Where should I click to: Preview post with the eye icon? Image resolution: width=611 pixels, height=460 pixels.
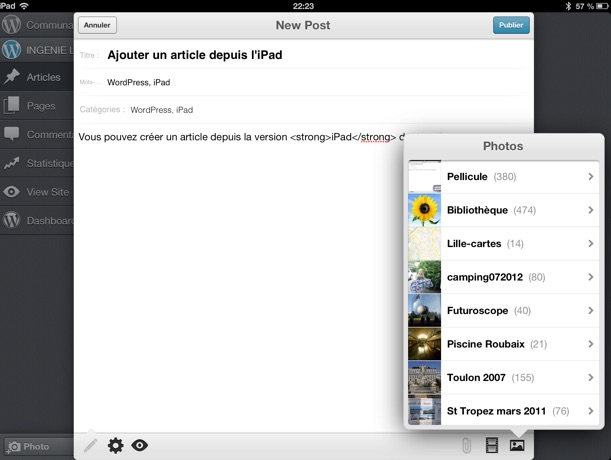point(140,445)
